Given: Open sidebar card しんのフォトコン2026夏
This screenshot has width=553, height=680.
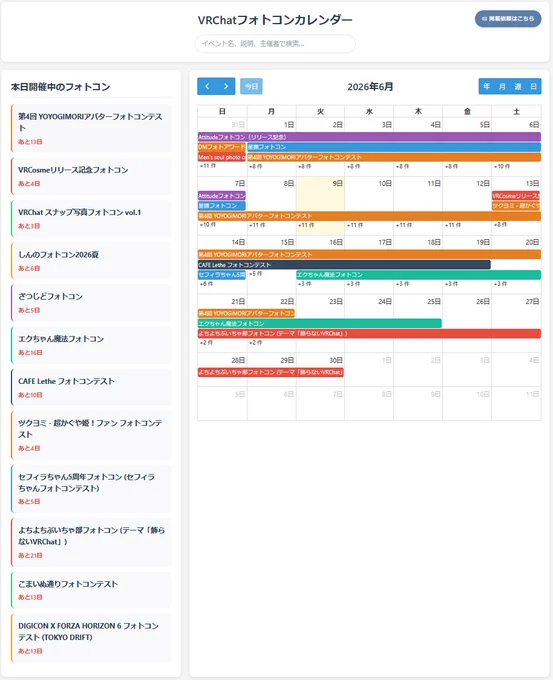Looking at the screenshot, I should click(91, 261).
